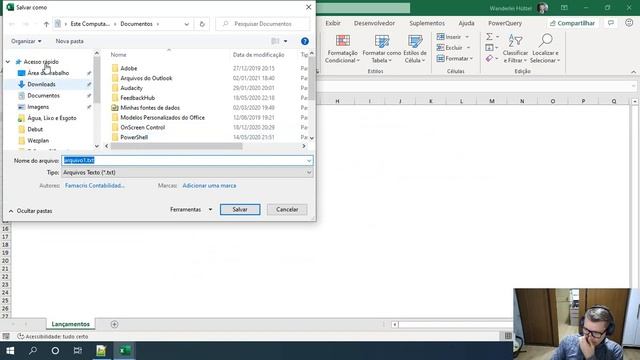Click Documentos in the breadcrumb path
The height and width of the screenshot is (360, 640).
136,24
